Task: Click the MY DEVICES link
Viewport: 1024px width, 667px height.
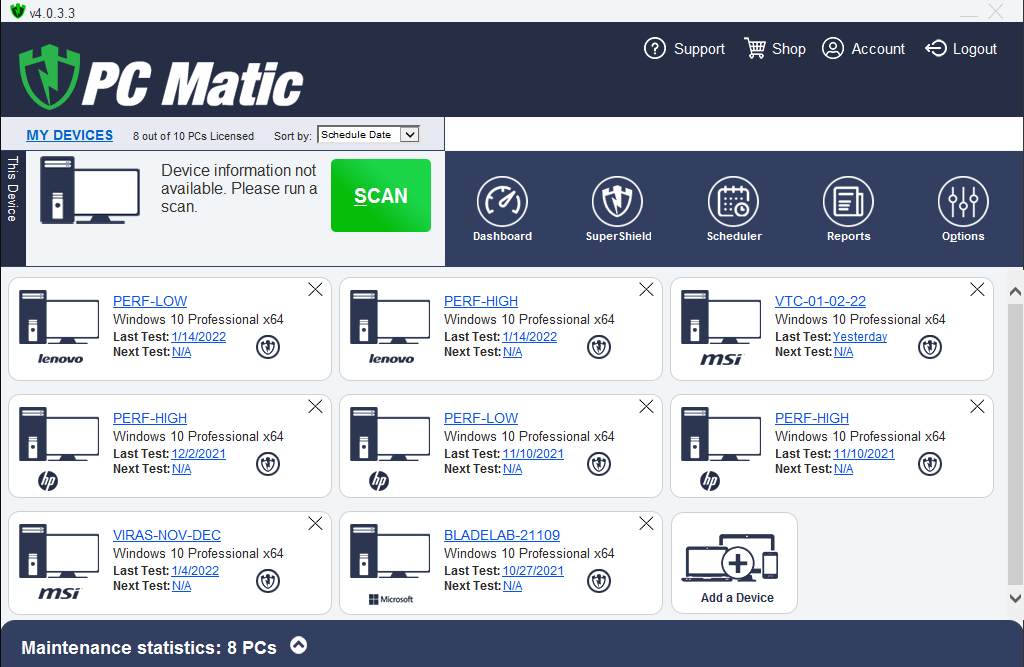Action: [70, 136]
